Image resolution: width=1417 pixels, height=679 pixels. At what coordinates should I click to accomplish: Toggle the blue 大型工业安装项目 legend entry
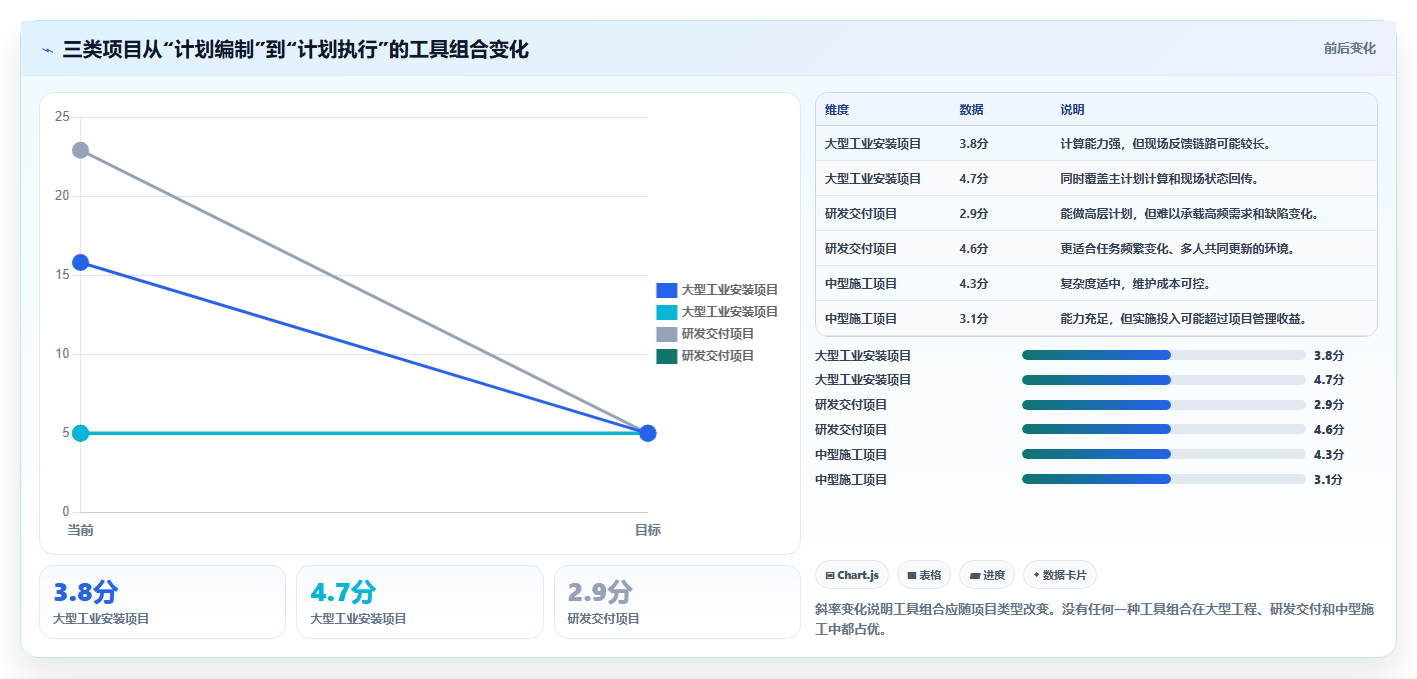click(717, 290)
